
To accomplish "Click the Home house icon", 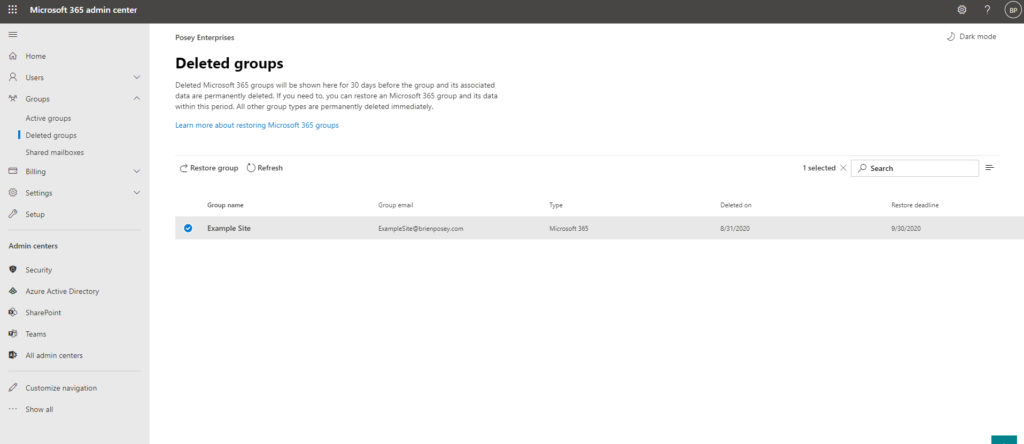I will 12,56.
